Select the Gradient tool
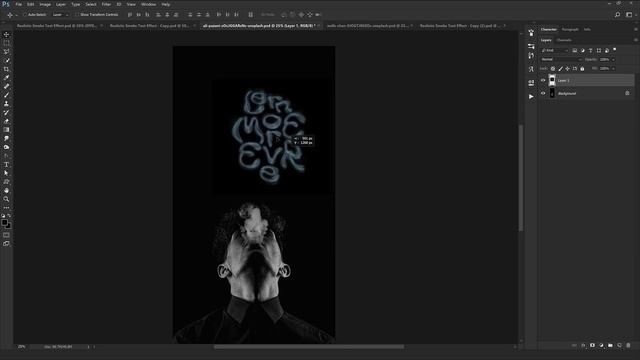The height and width of the screenshot is (360, 640). pos(6,130)
